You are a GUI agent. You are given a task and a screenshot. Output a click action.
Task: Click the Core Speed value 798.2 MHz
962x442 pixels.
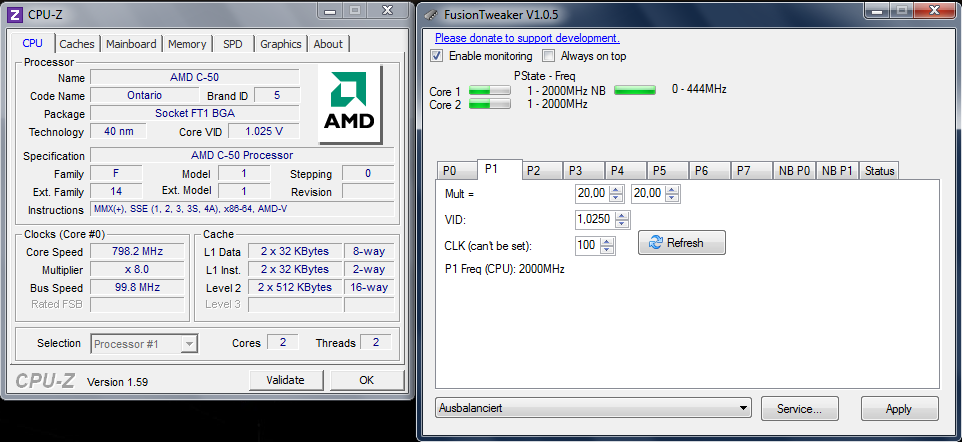(137, 251)
